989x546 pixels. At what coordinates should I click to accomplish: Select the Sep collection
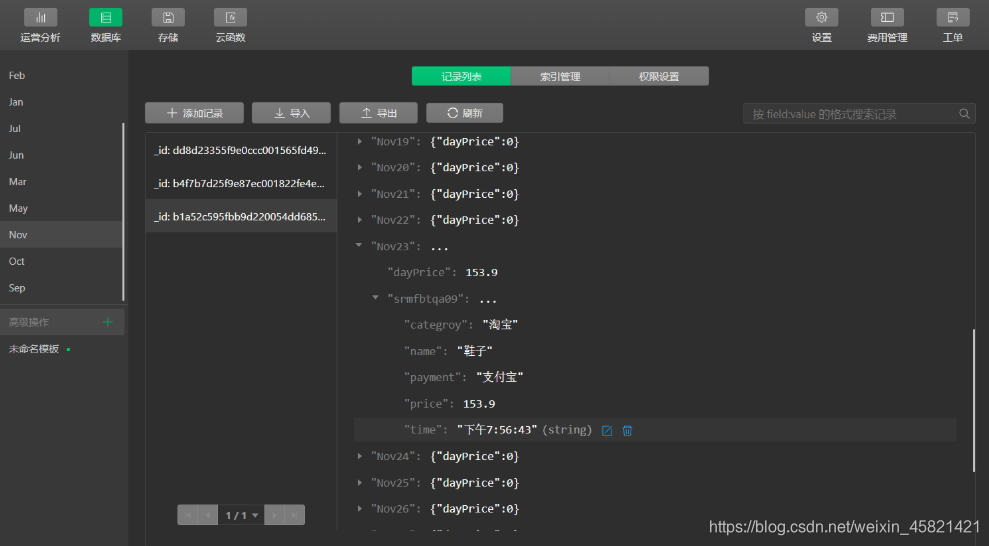[62, 288]
